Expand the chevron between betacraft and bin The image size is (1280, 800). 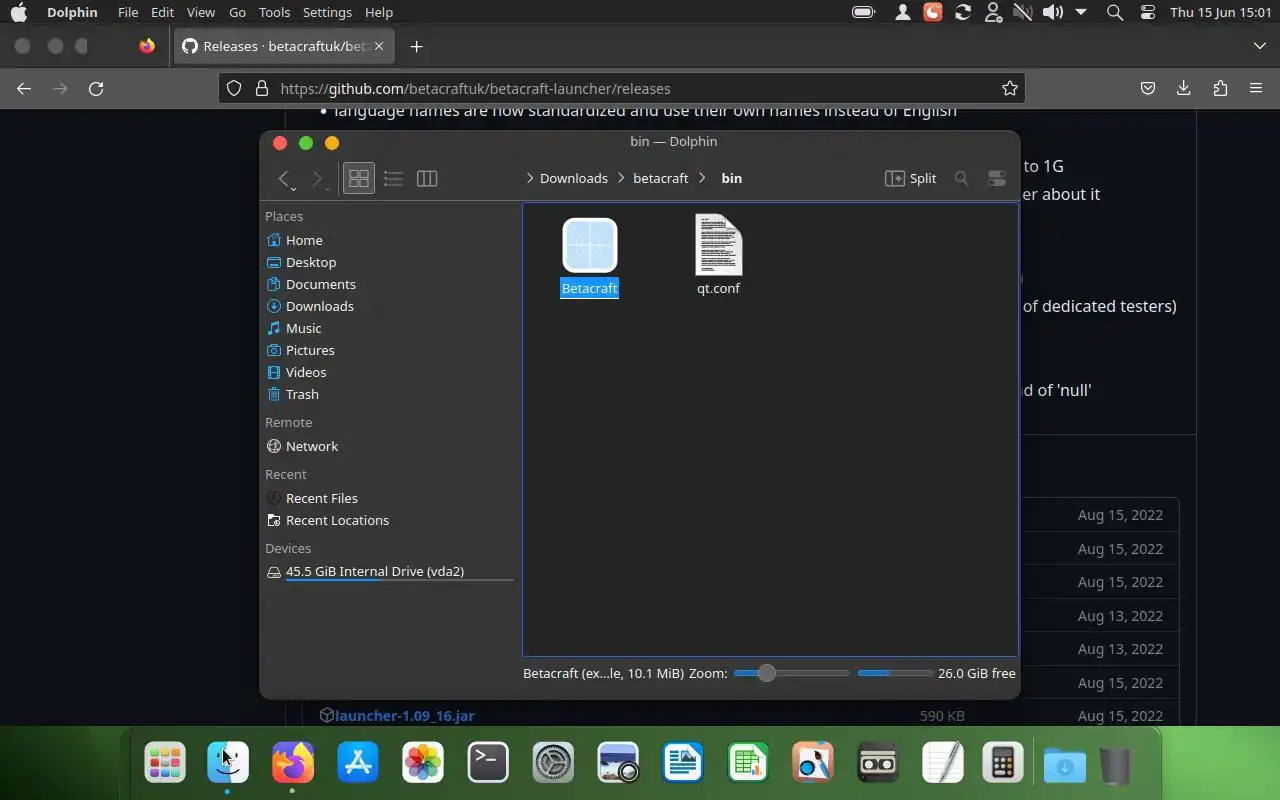coord(703,178)
